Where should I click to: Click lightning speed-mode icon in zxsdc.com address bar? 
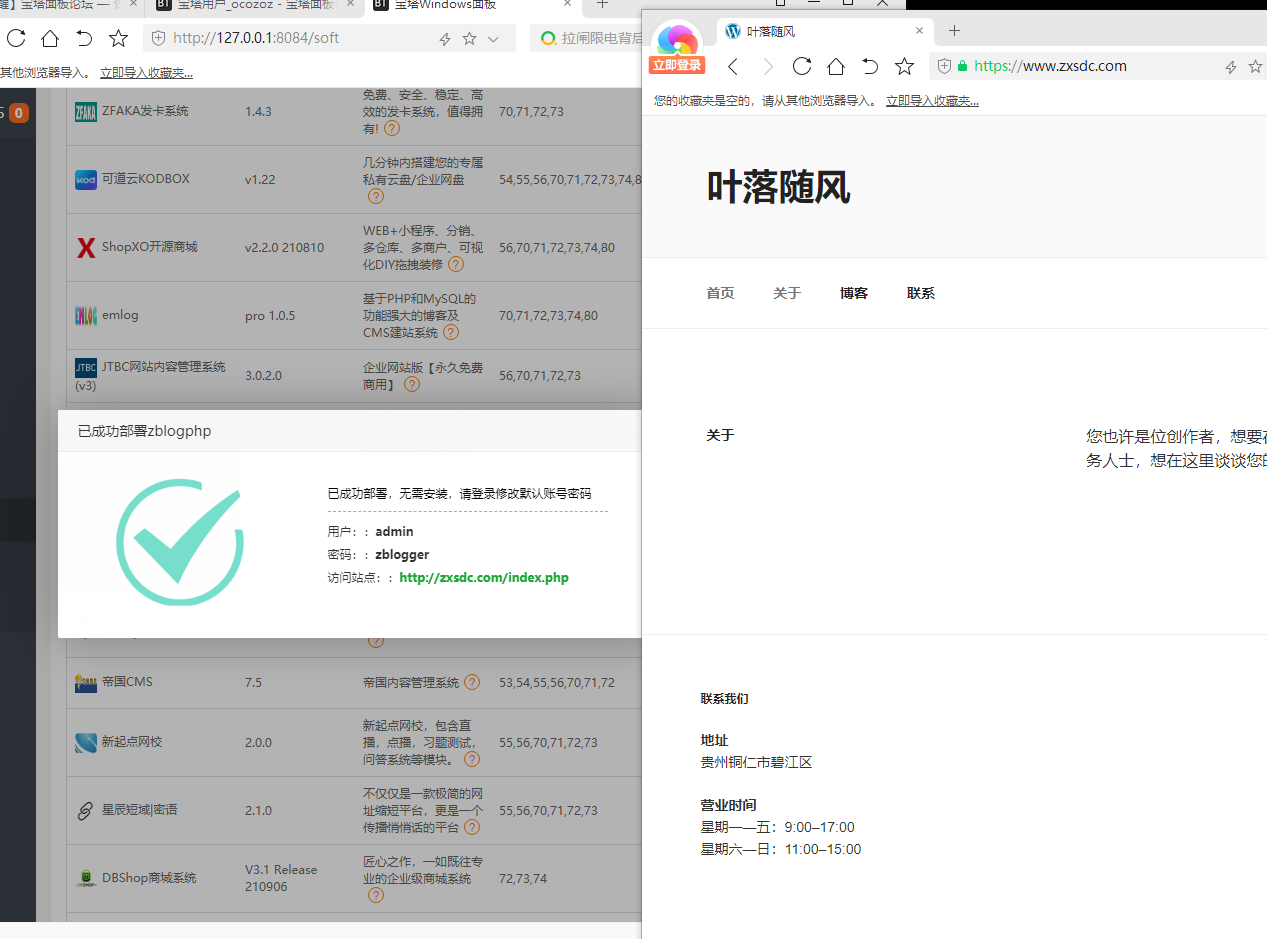[x=1231, y=67]
